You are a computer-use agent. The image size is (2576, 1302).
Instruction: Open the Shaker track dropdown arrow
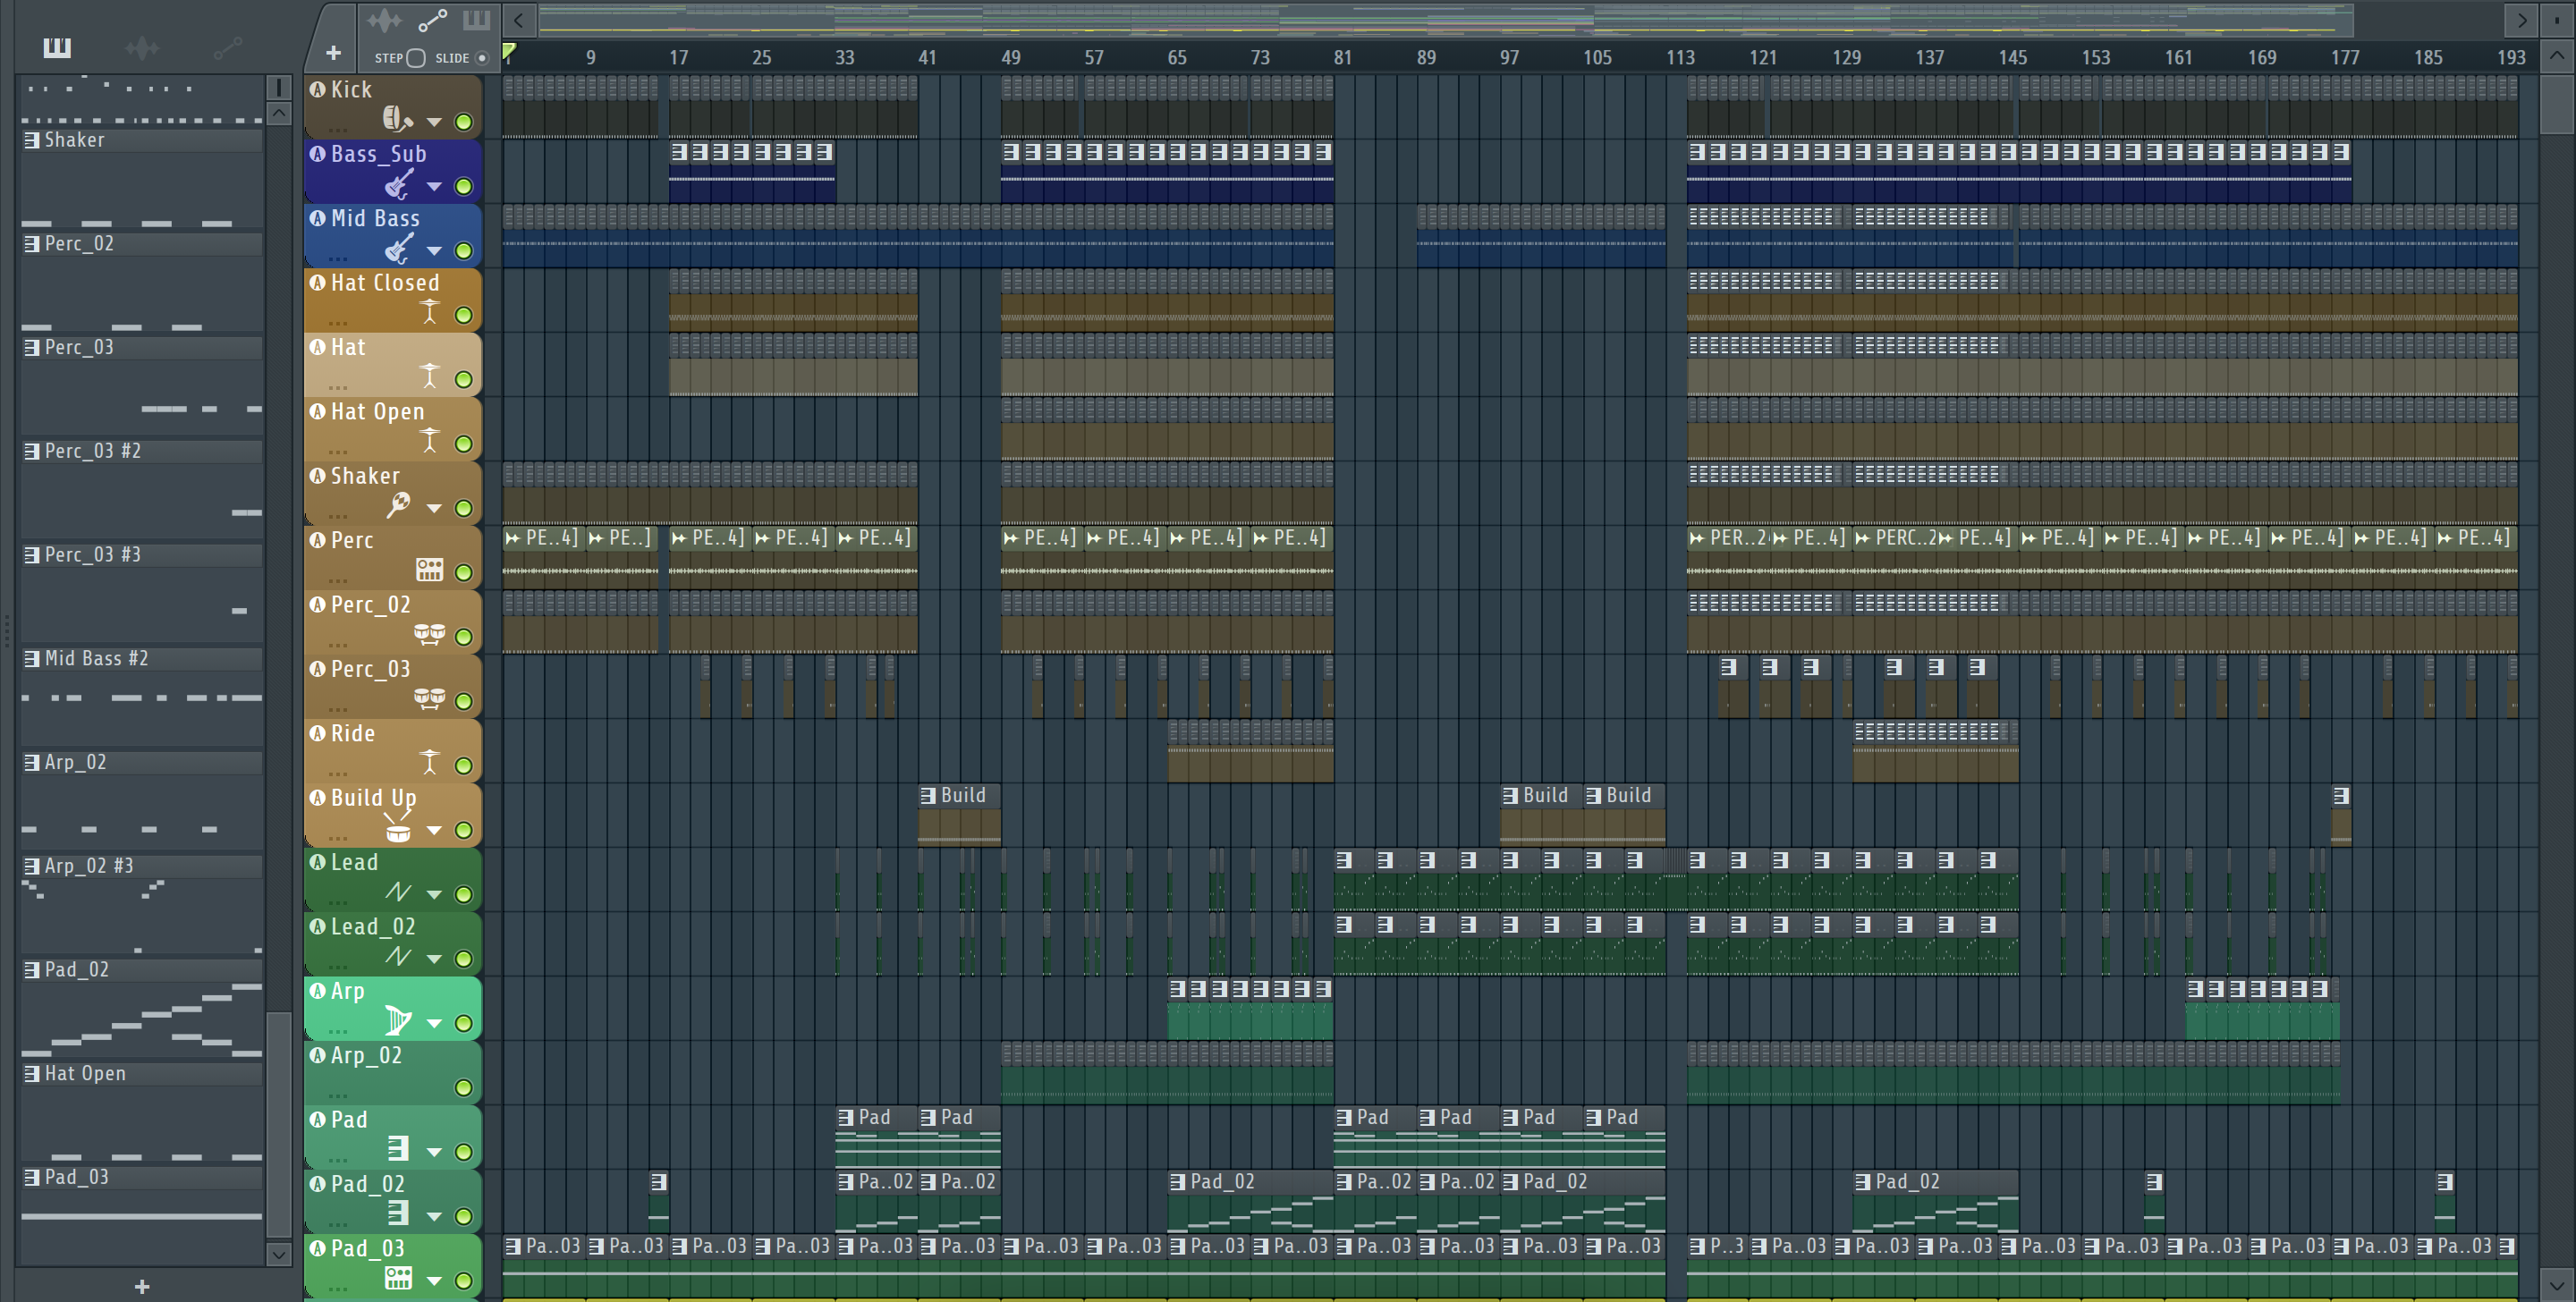coord(435,508)
